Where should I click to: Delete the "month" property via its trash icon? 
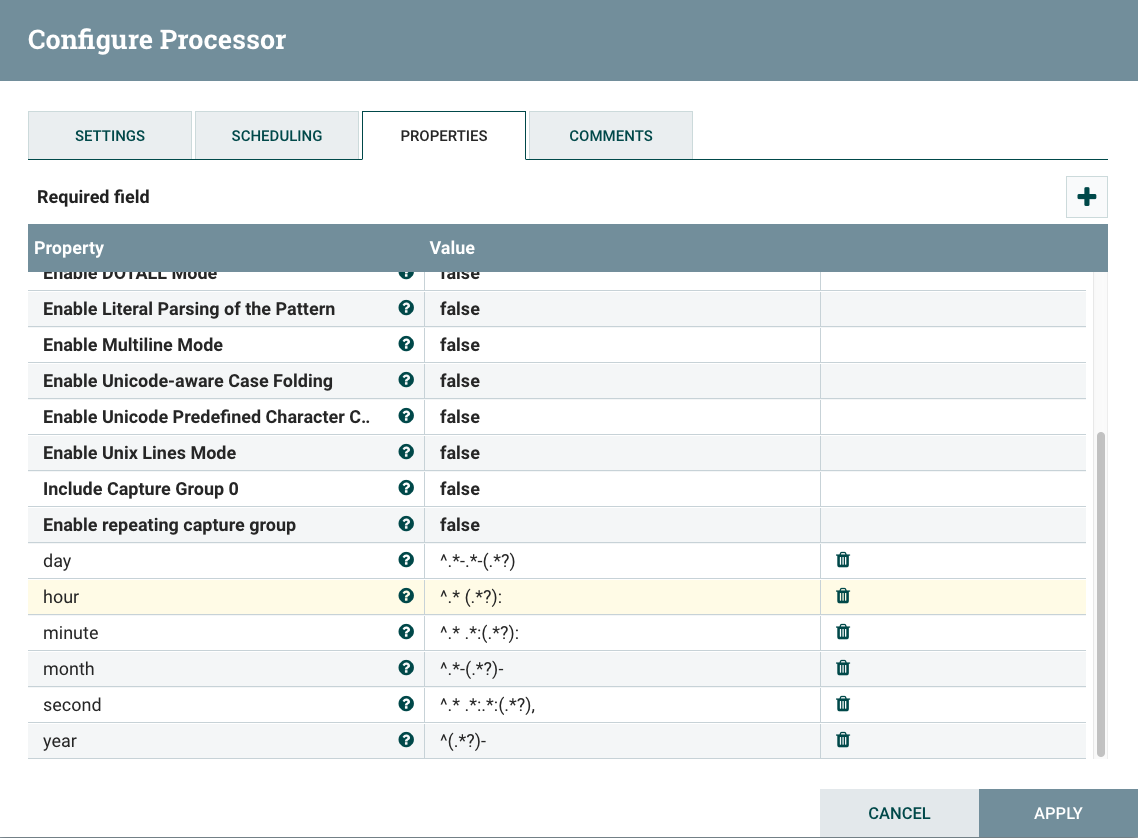(x=842, y=668)
